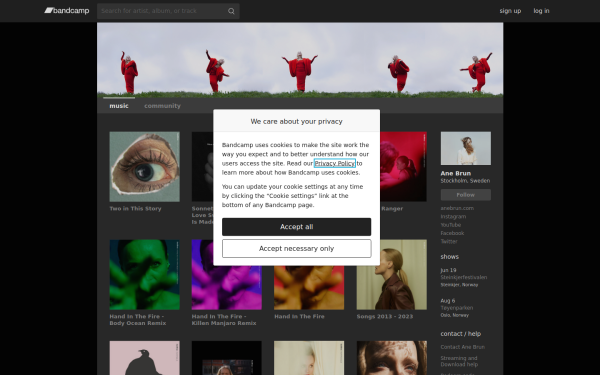Click the Stockholm, Sweden location text
This screenshot has width=600, height=375.
click(465, 181)
